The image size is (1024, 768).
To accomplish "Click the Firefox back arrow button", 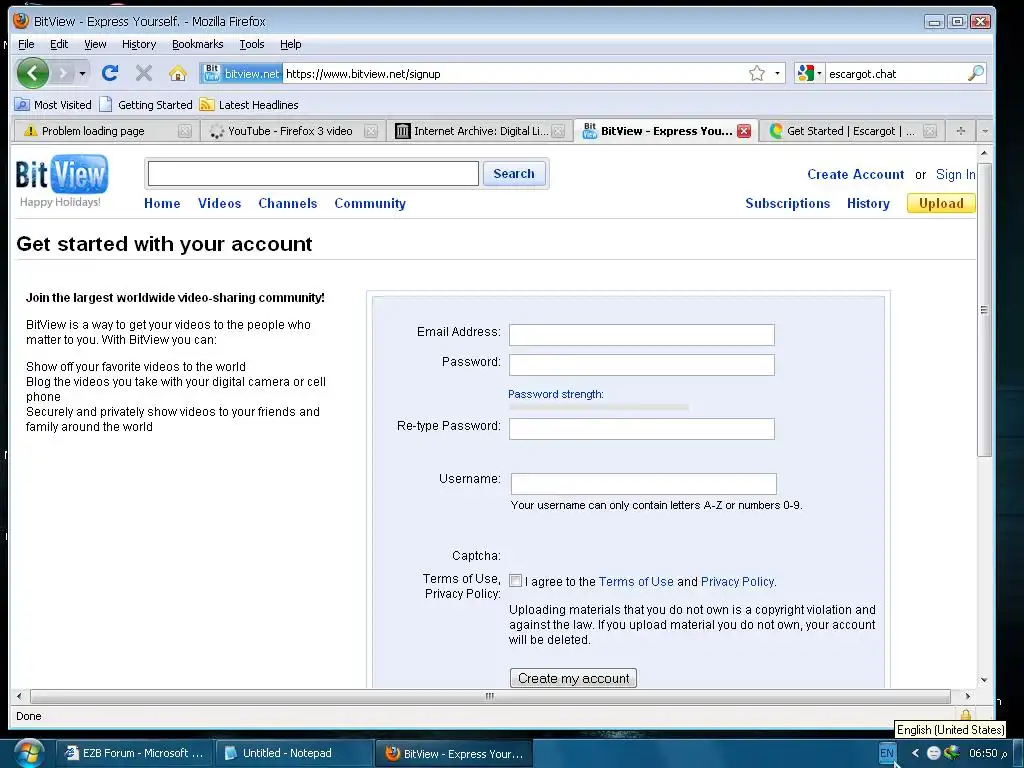I will click(x=33, y=73).
